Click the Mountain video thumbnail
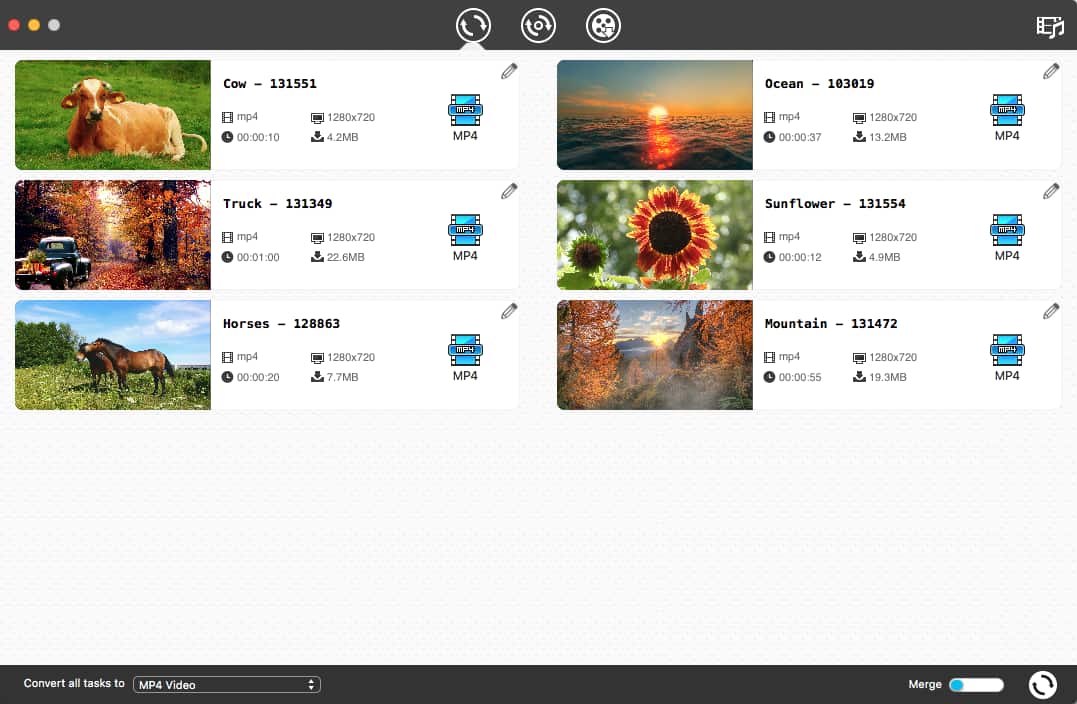This screenshot has width=1077, height=704. tap(655, 355)
